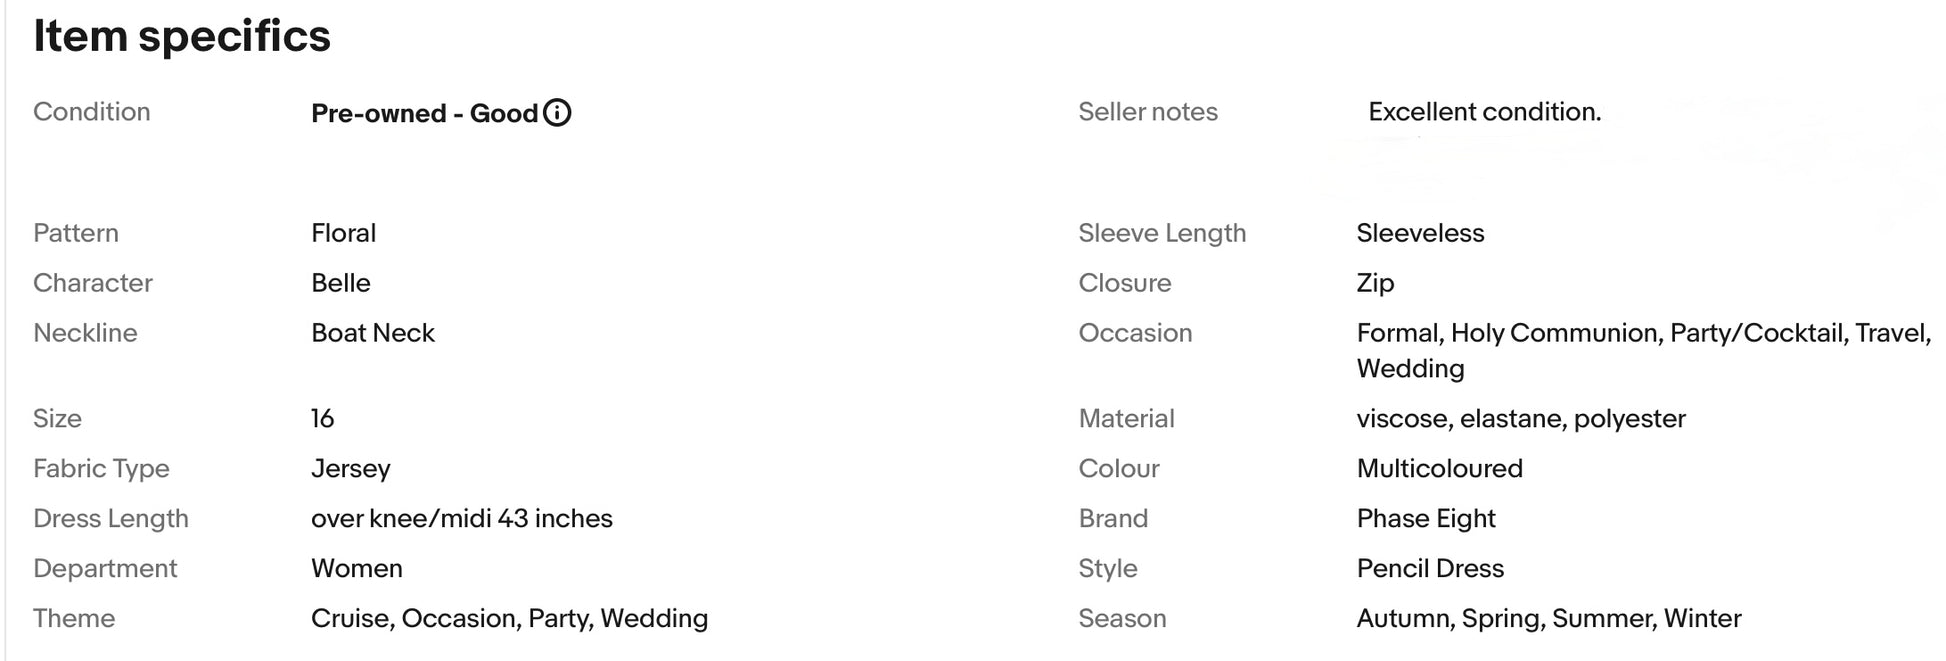Click the 'Phase Eight' brand value
The image size is (1946, 661).
click(x=1425, y=518)
